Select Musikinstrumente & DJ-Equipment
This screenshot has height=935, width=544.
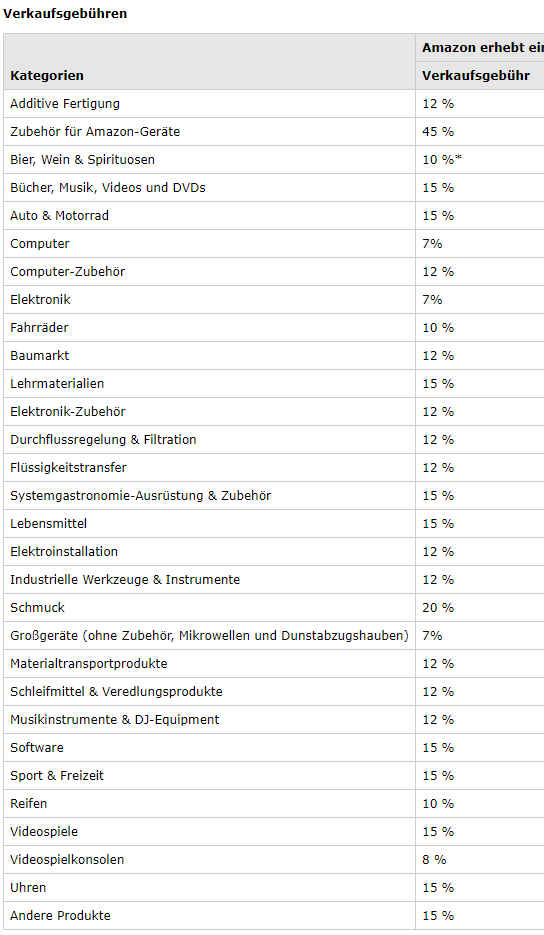coord(115,720)
